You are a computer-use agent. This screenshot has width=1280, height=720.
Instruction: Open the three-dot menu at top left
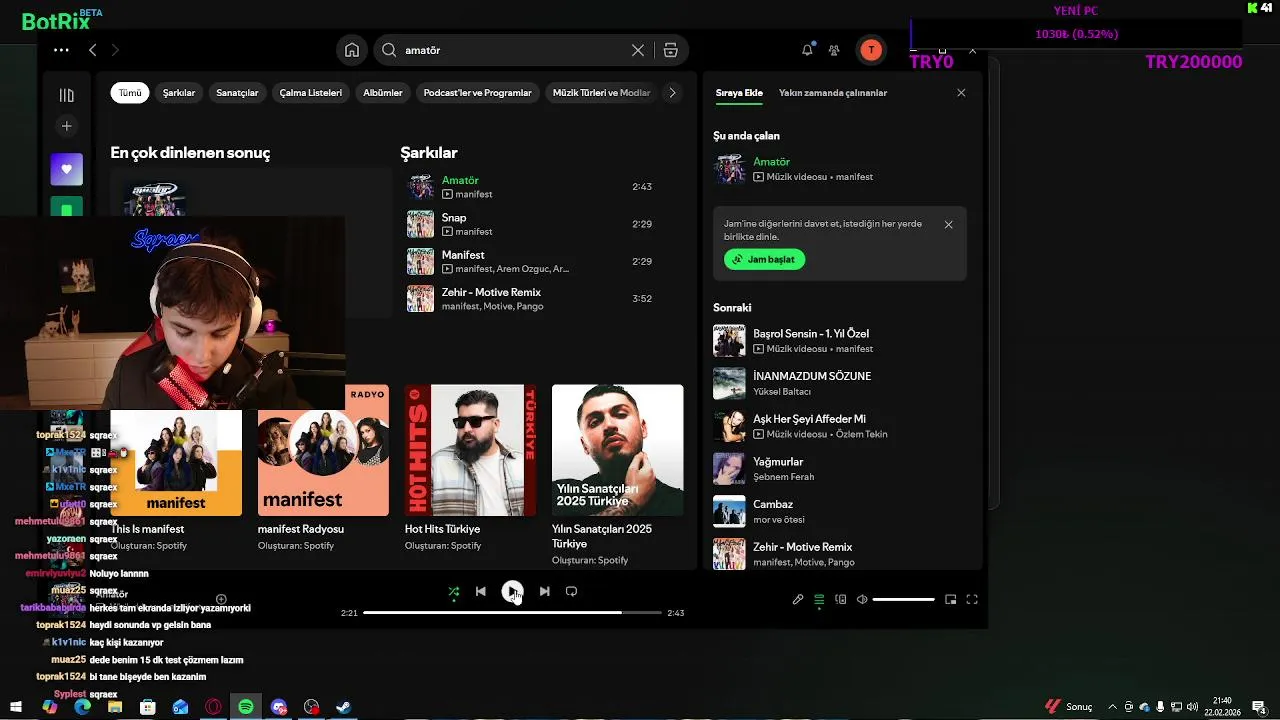click(x=61, y=50)
